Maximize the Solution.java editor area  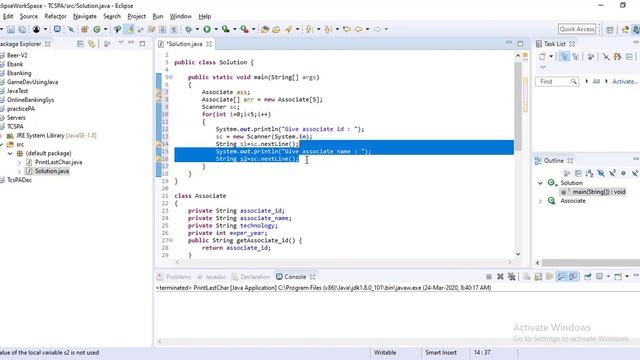point(520,43)
